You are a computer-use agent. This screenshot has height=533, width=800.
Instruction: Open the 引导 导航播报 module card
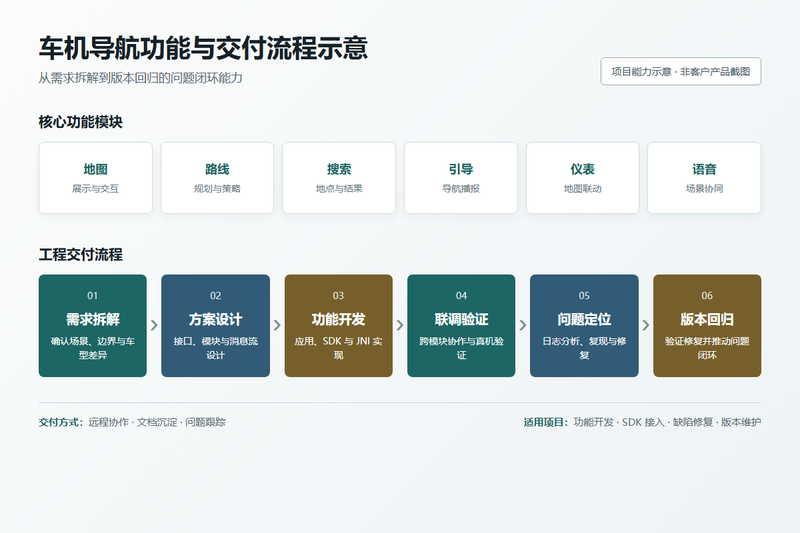(x=461, y=178)
